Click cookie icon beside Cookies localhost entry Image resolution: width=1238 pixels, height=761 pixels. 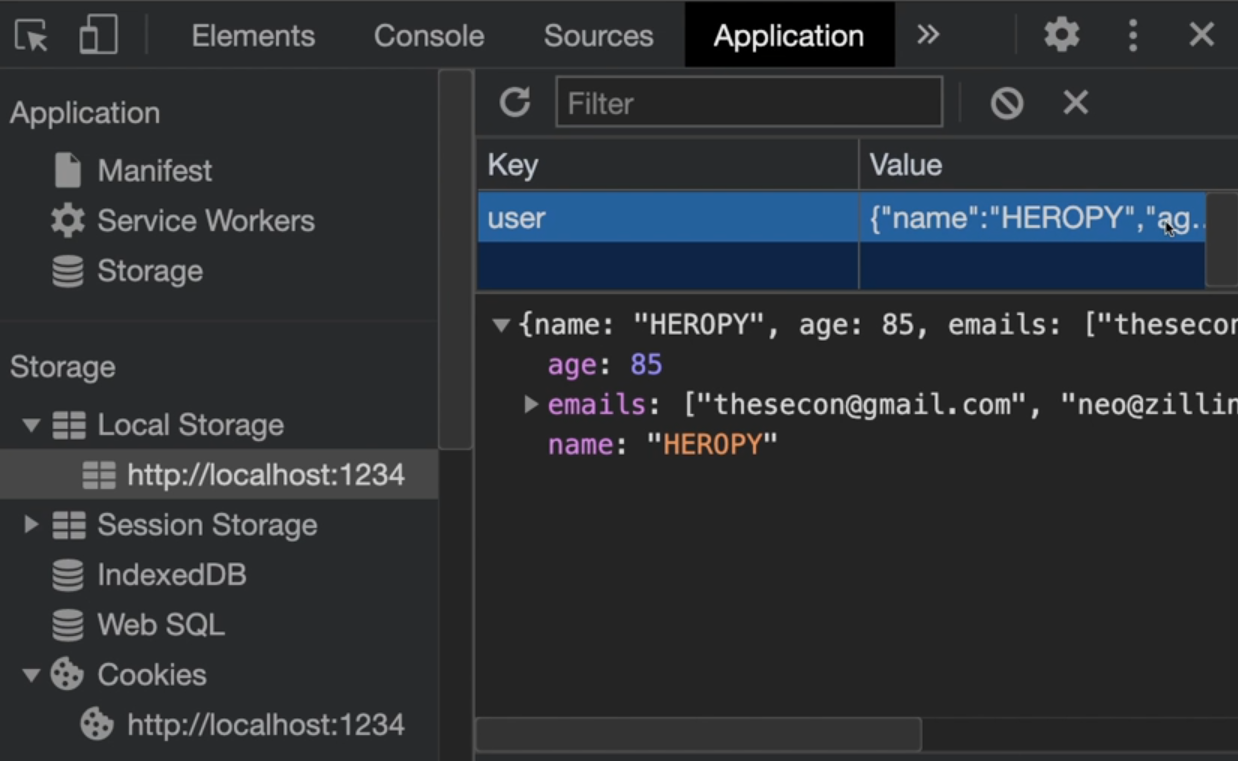[x=97, y=725]
